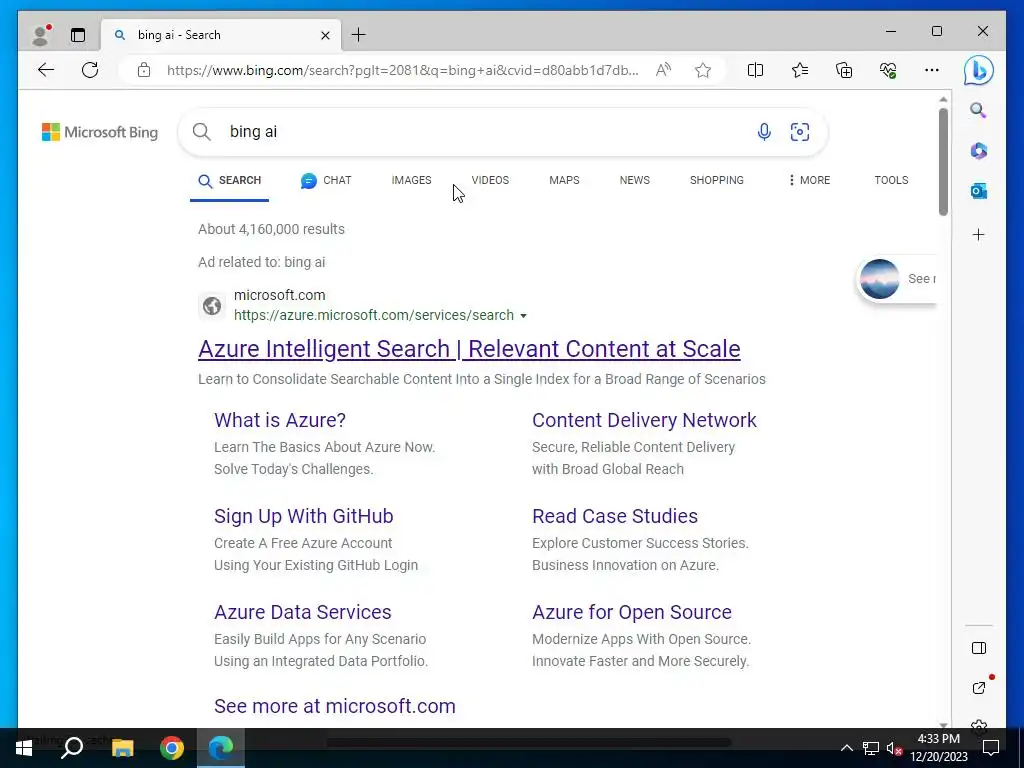Open split screen view
Image resolution: width=1024 pixels, height=768 pixels.
click(x=756, y=70)
